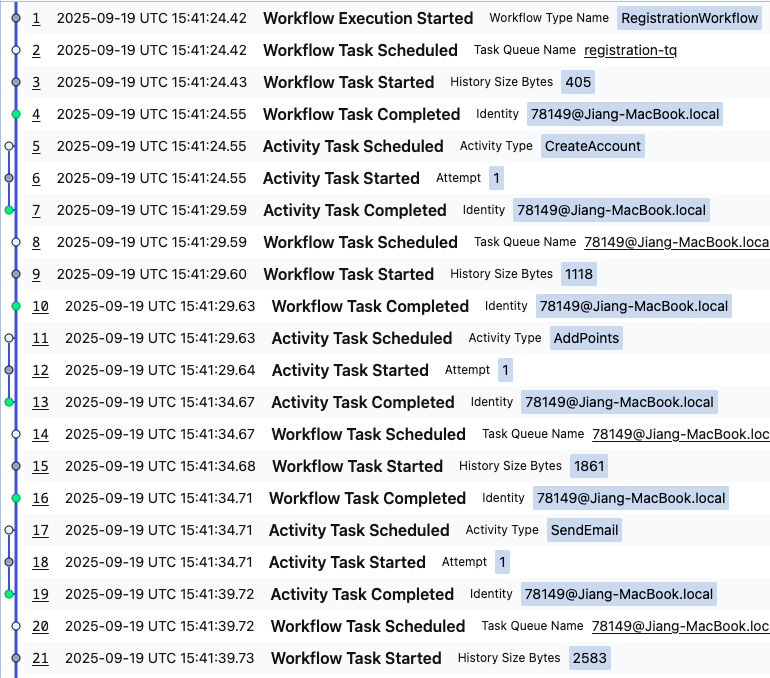Click timeline dot for event 21

tap(16, 658)
